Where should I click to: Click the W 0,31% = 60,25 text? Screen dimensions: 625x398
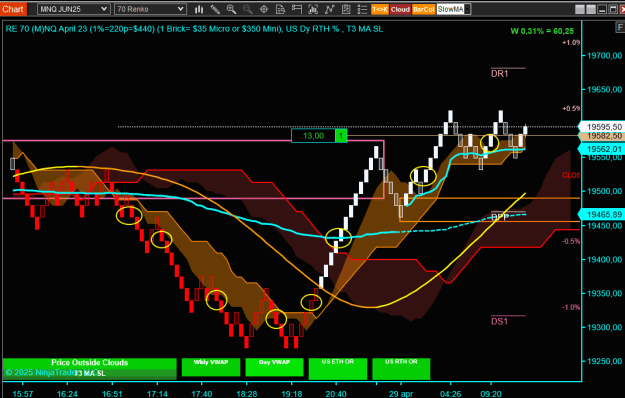point(542,31)
